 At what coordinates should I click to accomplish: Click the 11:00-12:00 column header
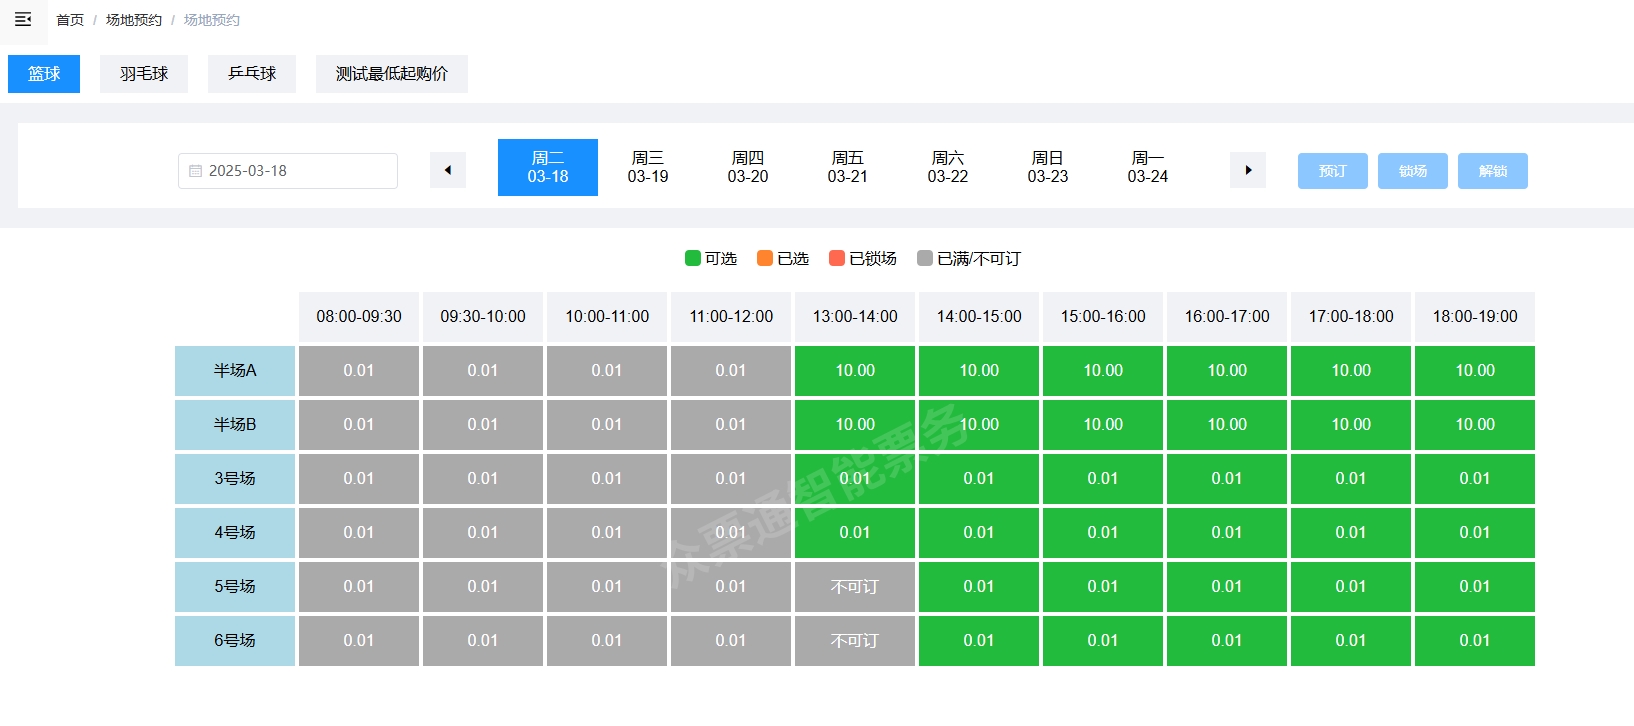coord(731,317)
